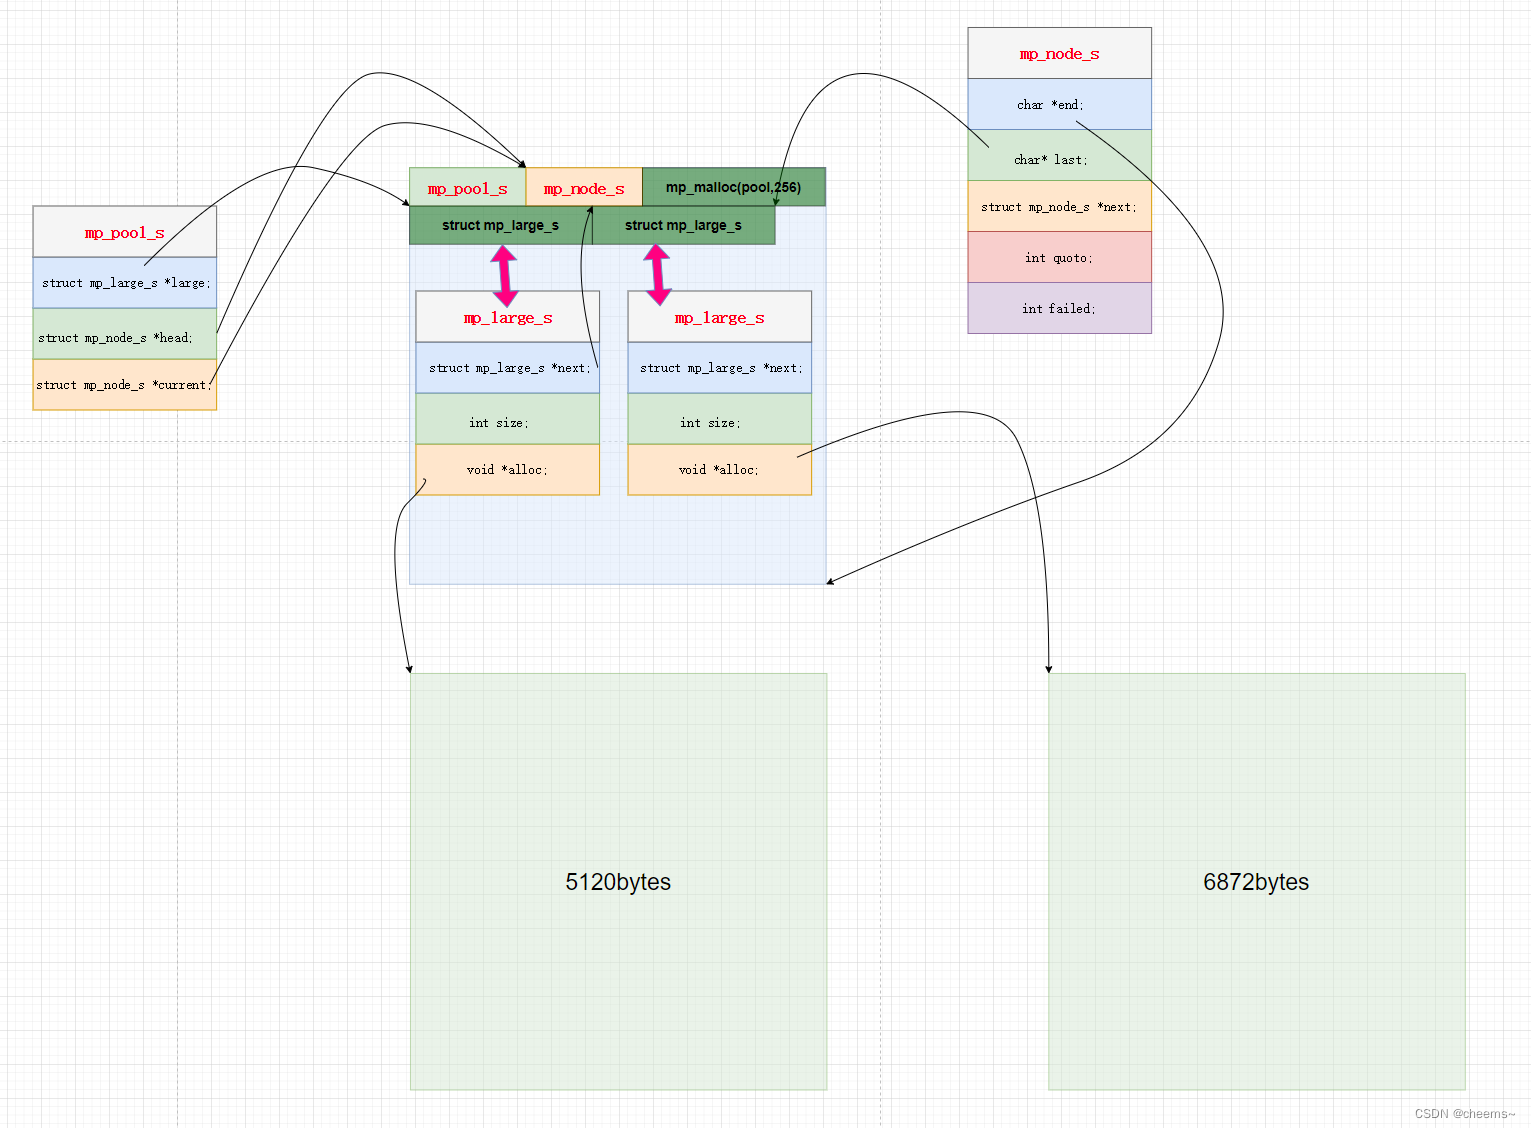Click the green mp_pool_s cell in the memory block
The height and width of the screenshot is (1128, 1531).
click(468, 187)
